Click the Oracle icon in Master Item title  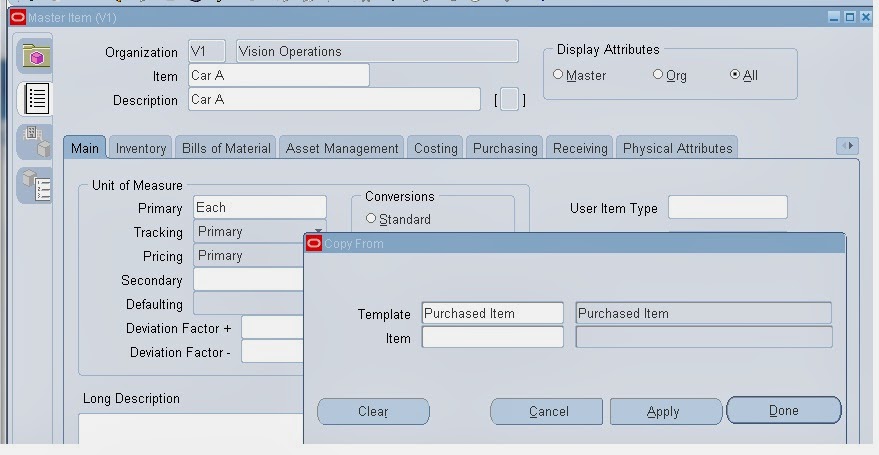point(18,17)
